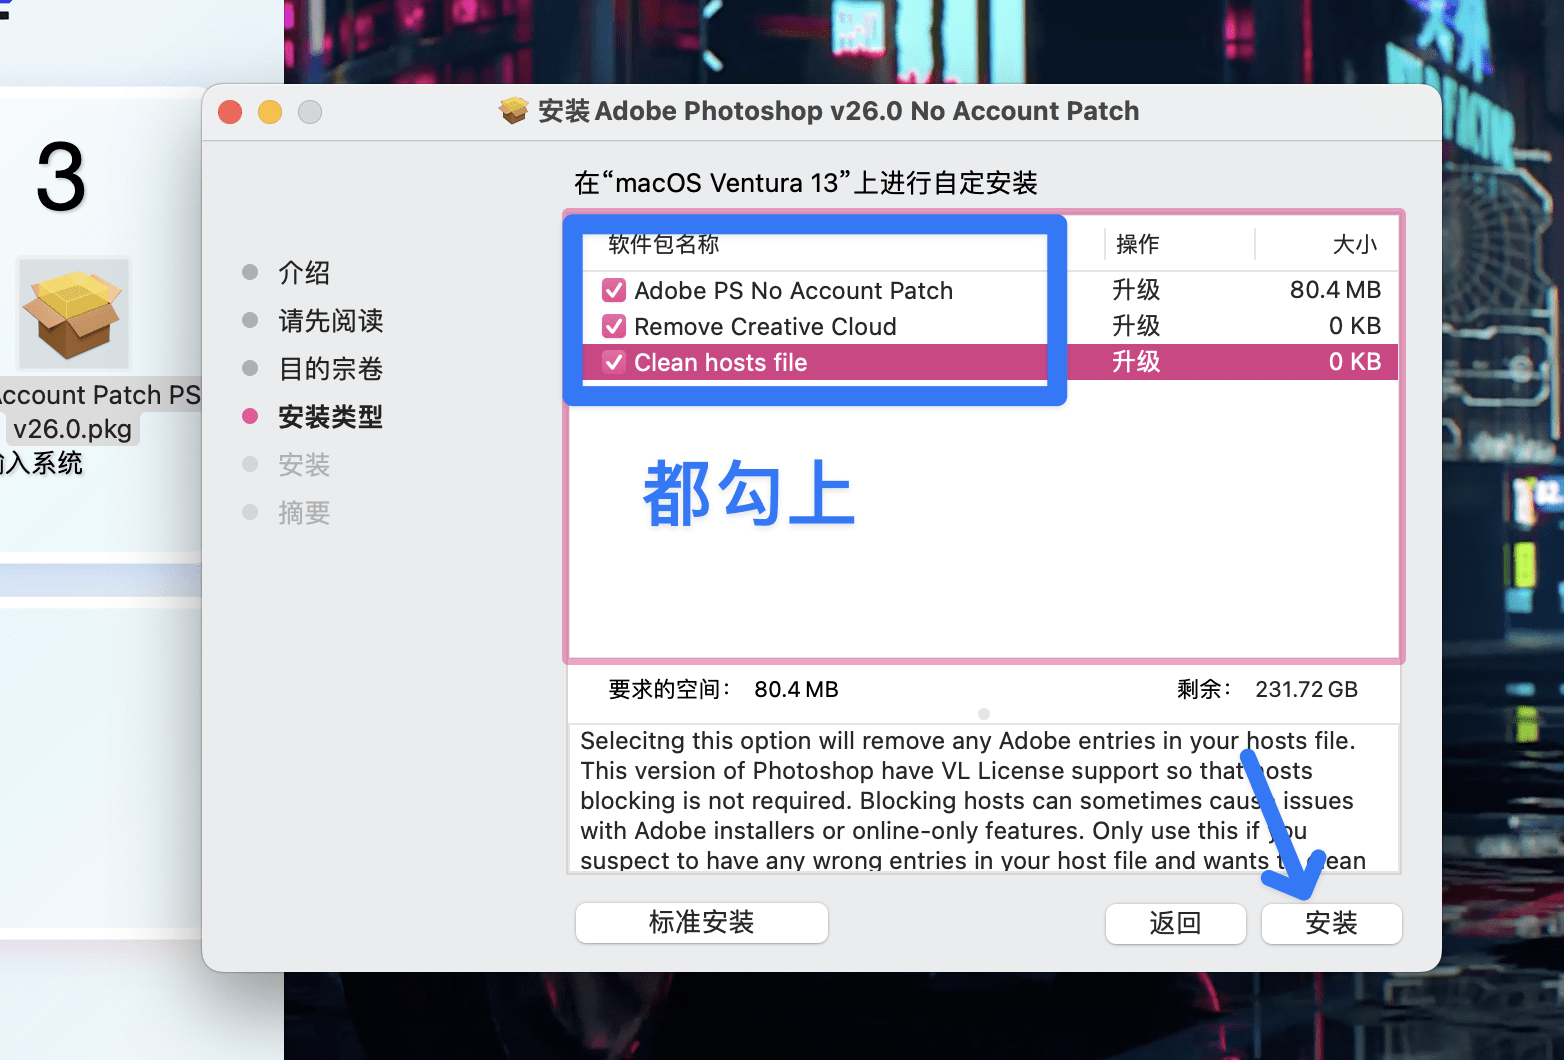Select the 安装类型 step
The width and height of the screenshot is (1564, 1060).
(330, 416)
